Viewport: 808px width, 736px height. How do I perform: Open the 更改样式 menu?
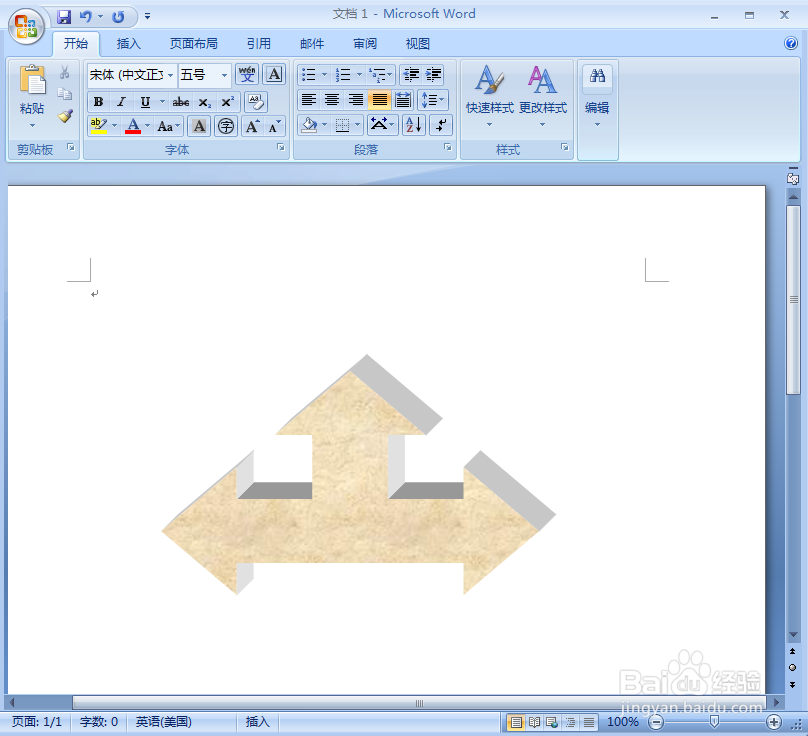click(543, 96)
